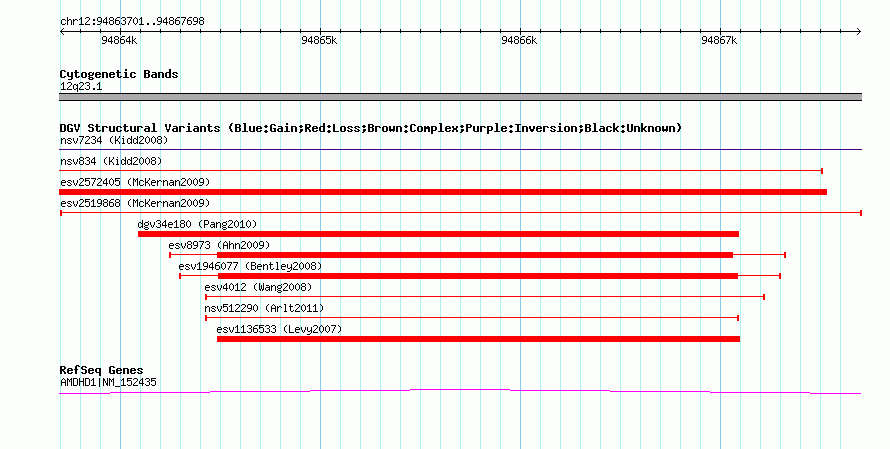The height and width of the screenshot is (449, 890).
Task: Click the dgv34e180 (Pang2010) label
Action: coord(197,224)
